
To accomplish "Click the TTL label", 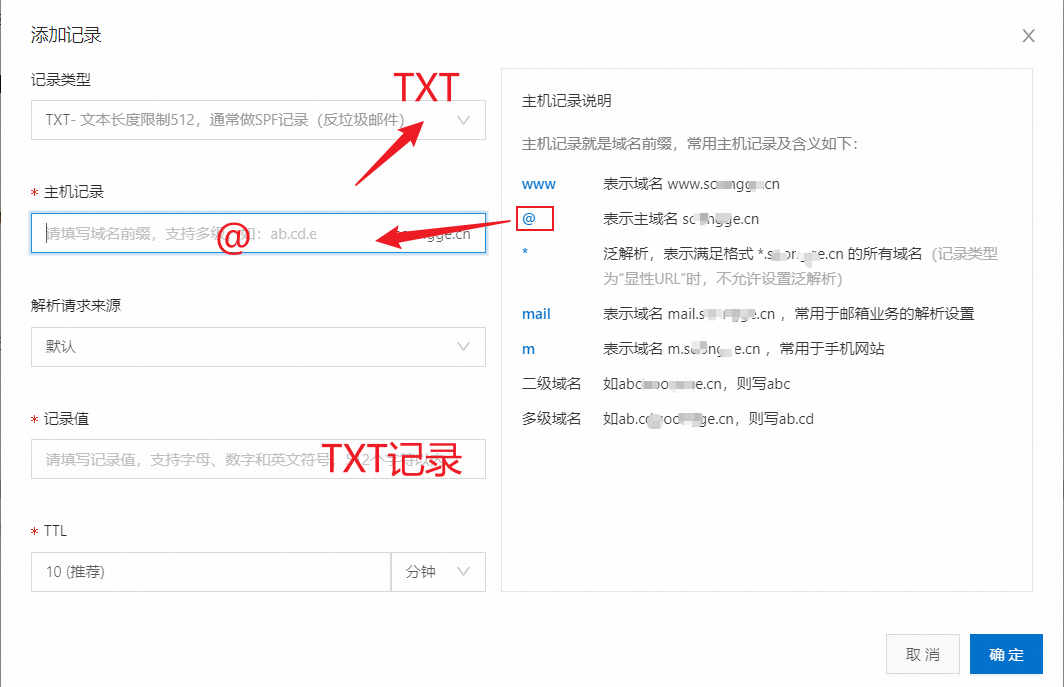I will pos(55,531).
